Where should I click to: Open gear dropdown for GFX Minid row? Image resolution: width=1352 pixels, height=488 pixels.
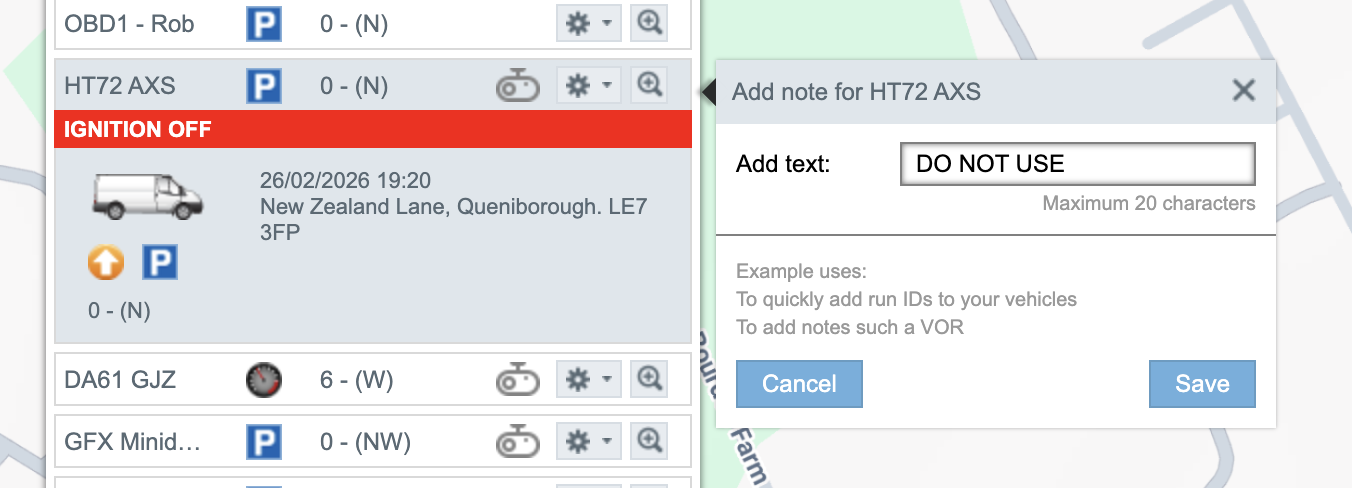(589, 441)
